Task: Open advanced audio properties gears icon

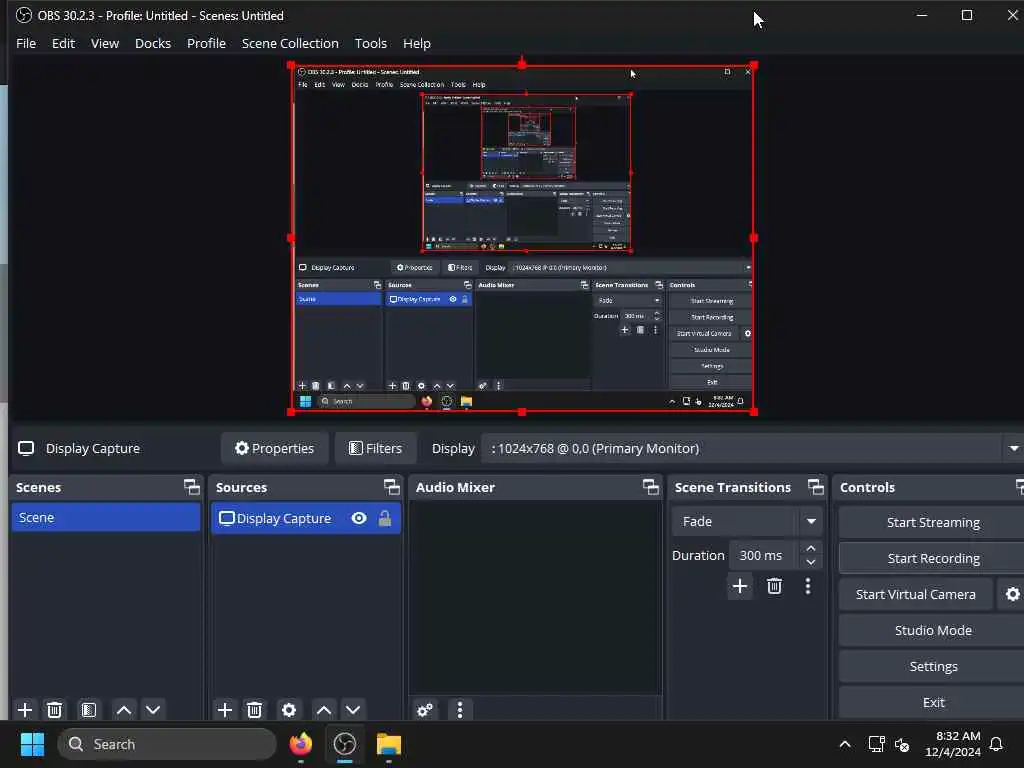Action: 424,710
